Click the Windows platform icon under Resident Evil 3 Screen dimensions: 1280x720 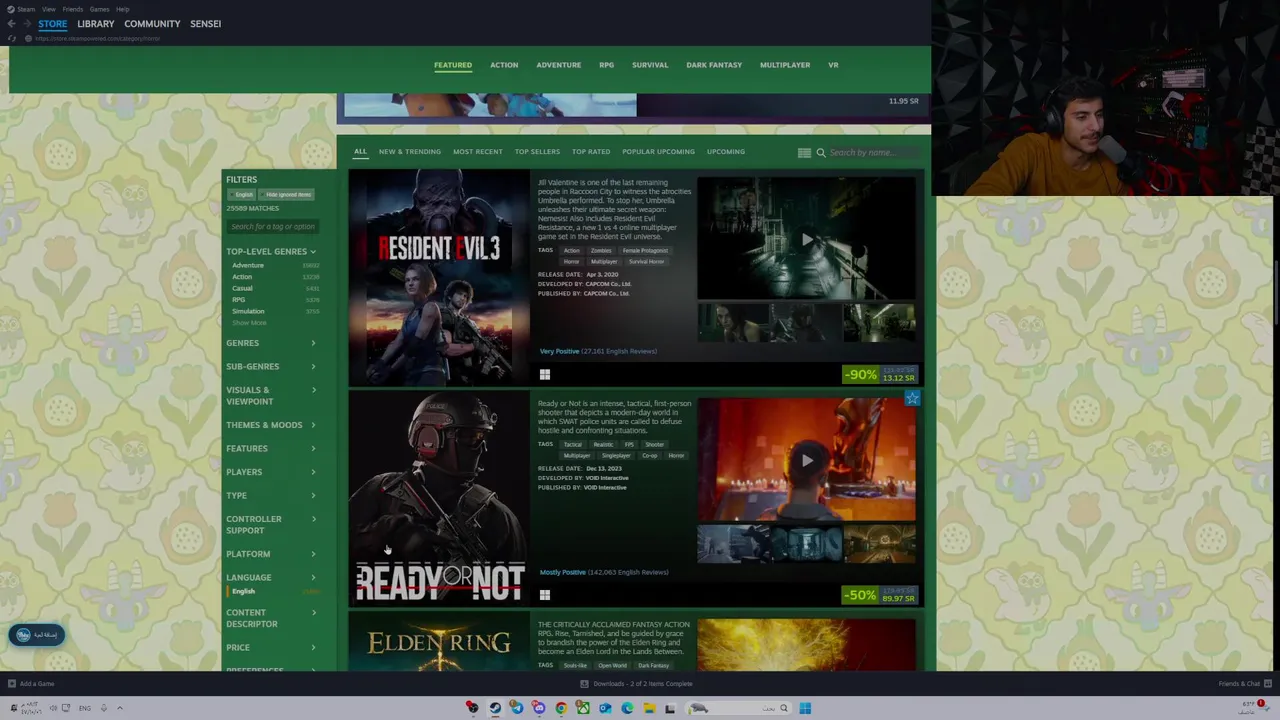pyautogui.click(x=545, y=374)
